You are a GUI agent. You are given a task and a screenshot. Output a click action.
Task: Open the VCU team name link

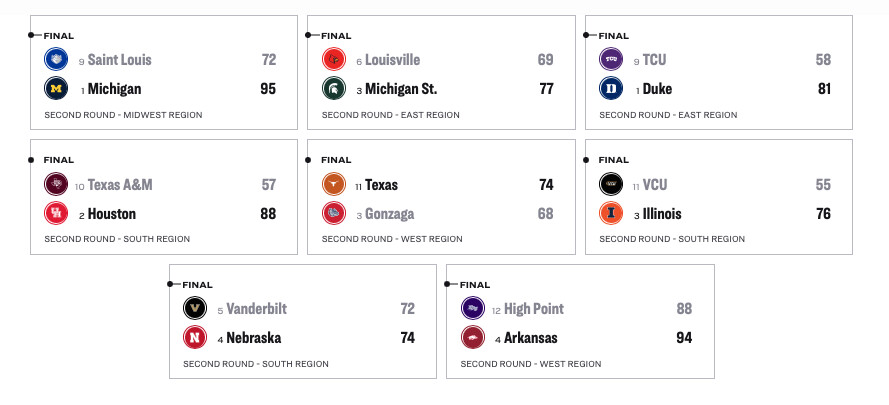coord(656,185)
